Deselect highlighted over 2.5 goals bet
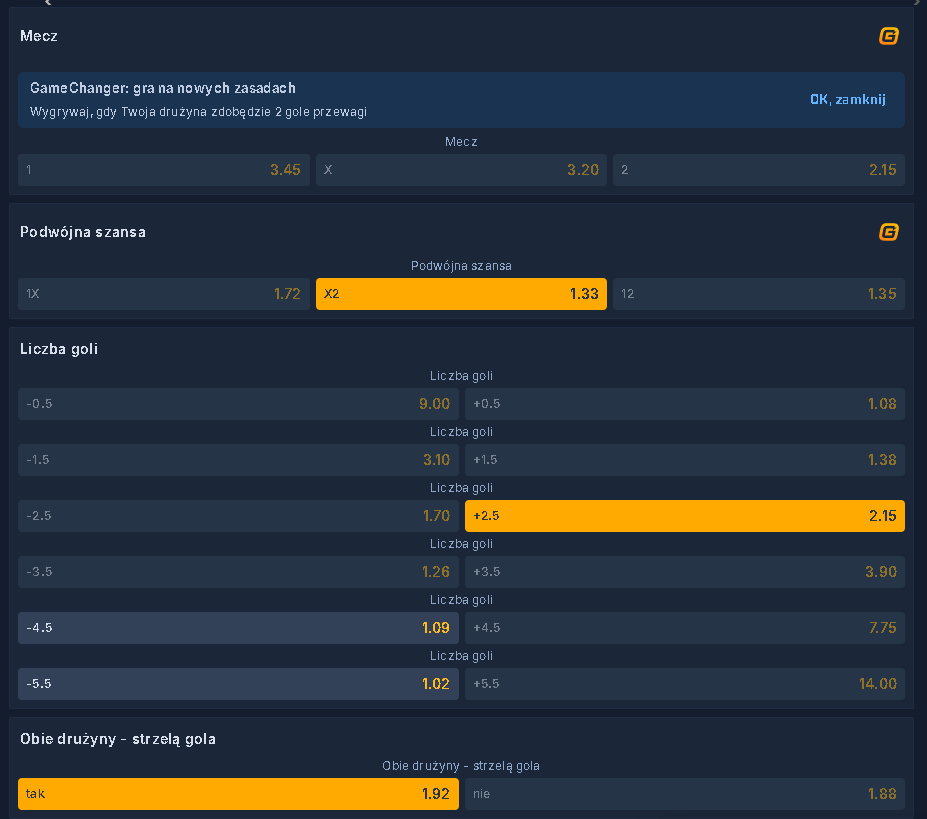The width and height of the screenshot is (927, 819). click(684, 516)
